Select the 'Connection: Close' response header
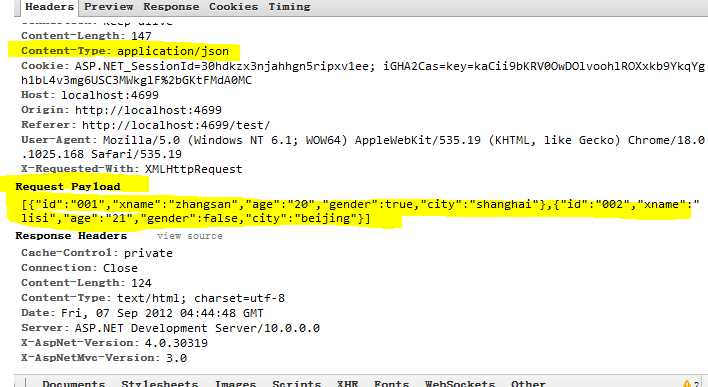708x387 pixels. tap(79, 268)
